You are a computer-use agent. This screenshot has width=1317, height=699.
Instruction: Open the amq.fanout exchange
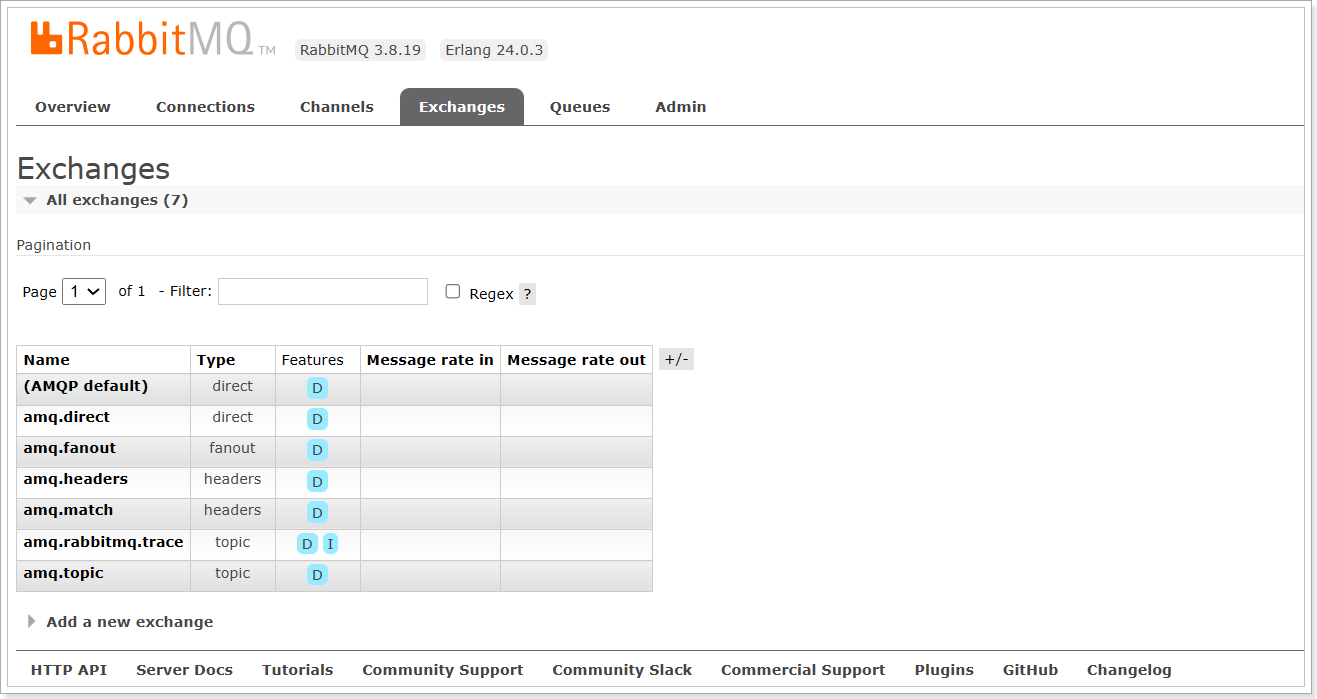point(70,448)
